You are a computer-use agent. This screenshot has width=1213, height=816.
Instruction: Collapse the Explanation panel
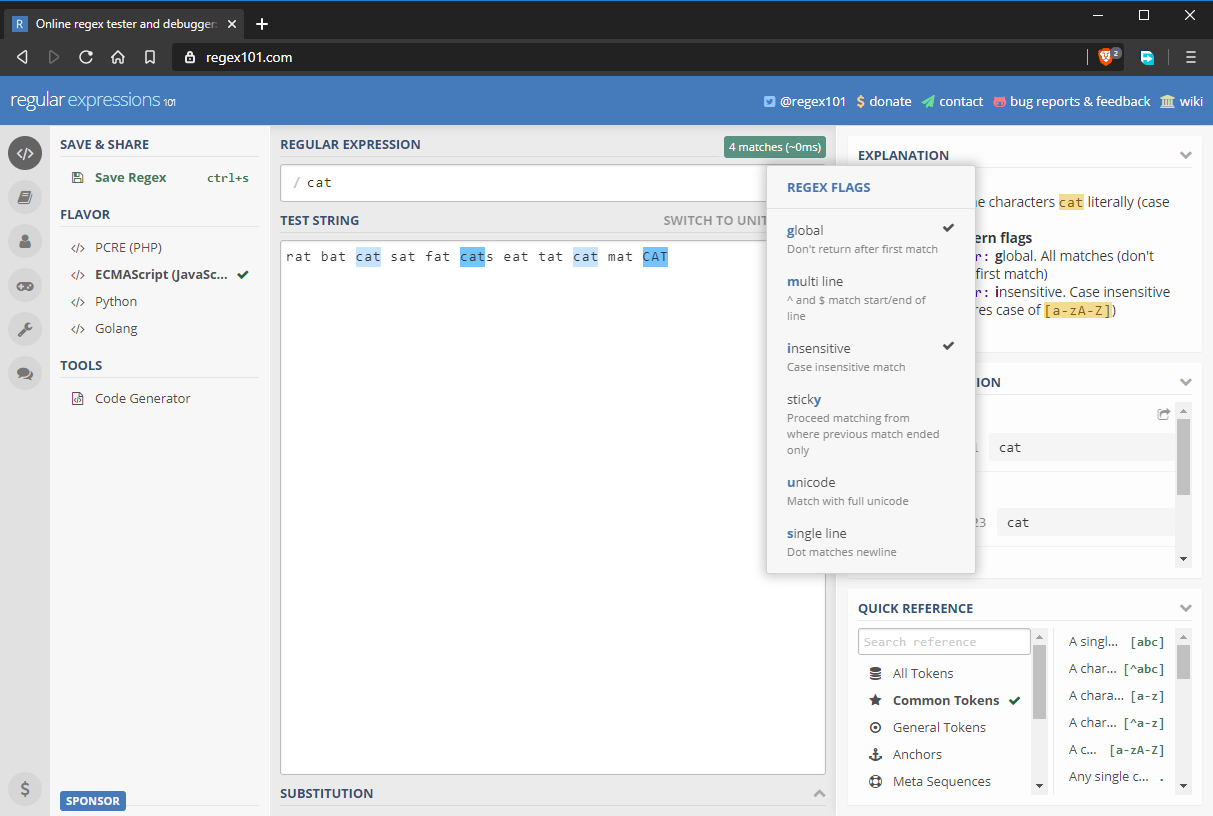coord(1185,155)
